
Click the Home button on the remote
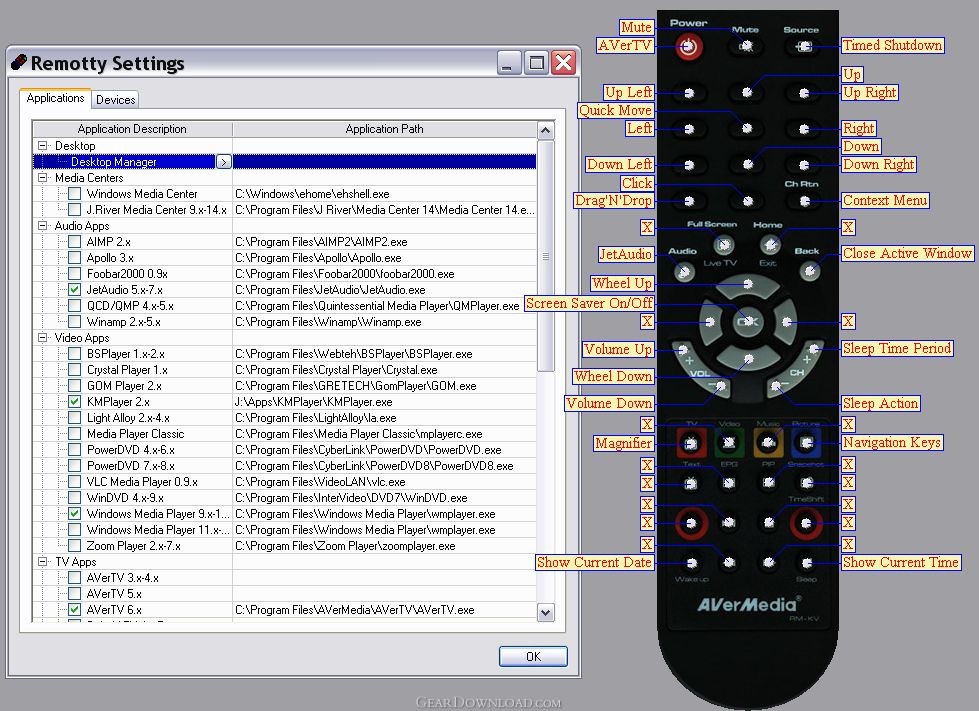770,244
